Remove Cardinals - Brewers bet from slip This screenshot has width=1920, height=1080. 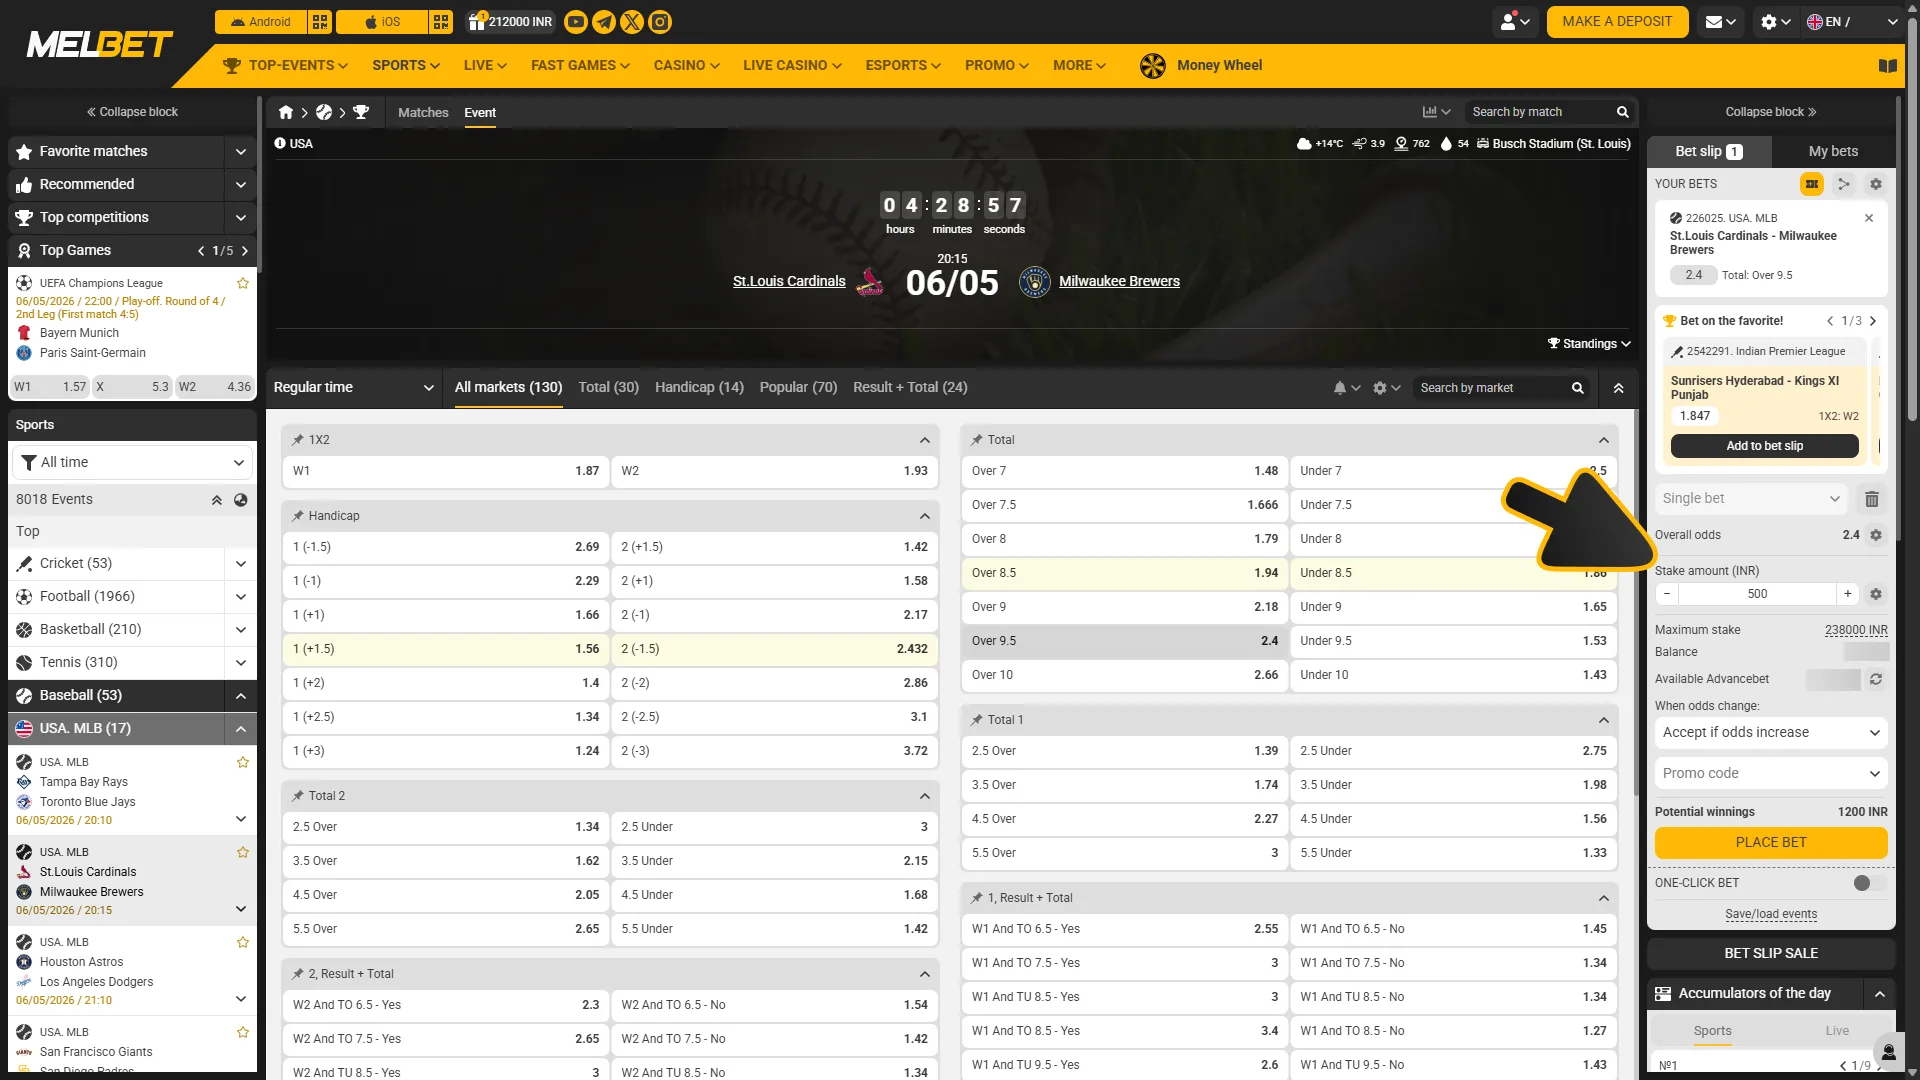[1869, 218]
